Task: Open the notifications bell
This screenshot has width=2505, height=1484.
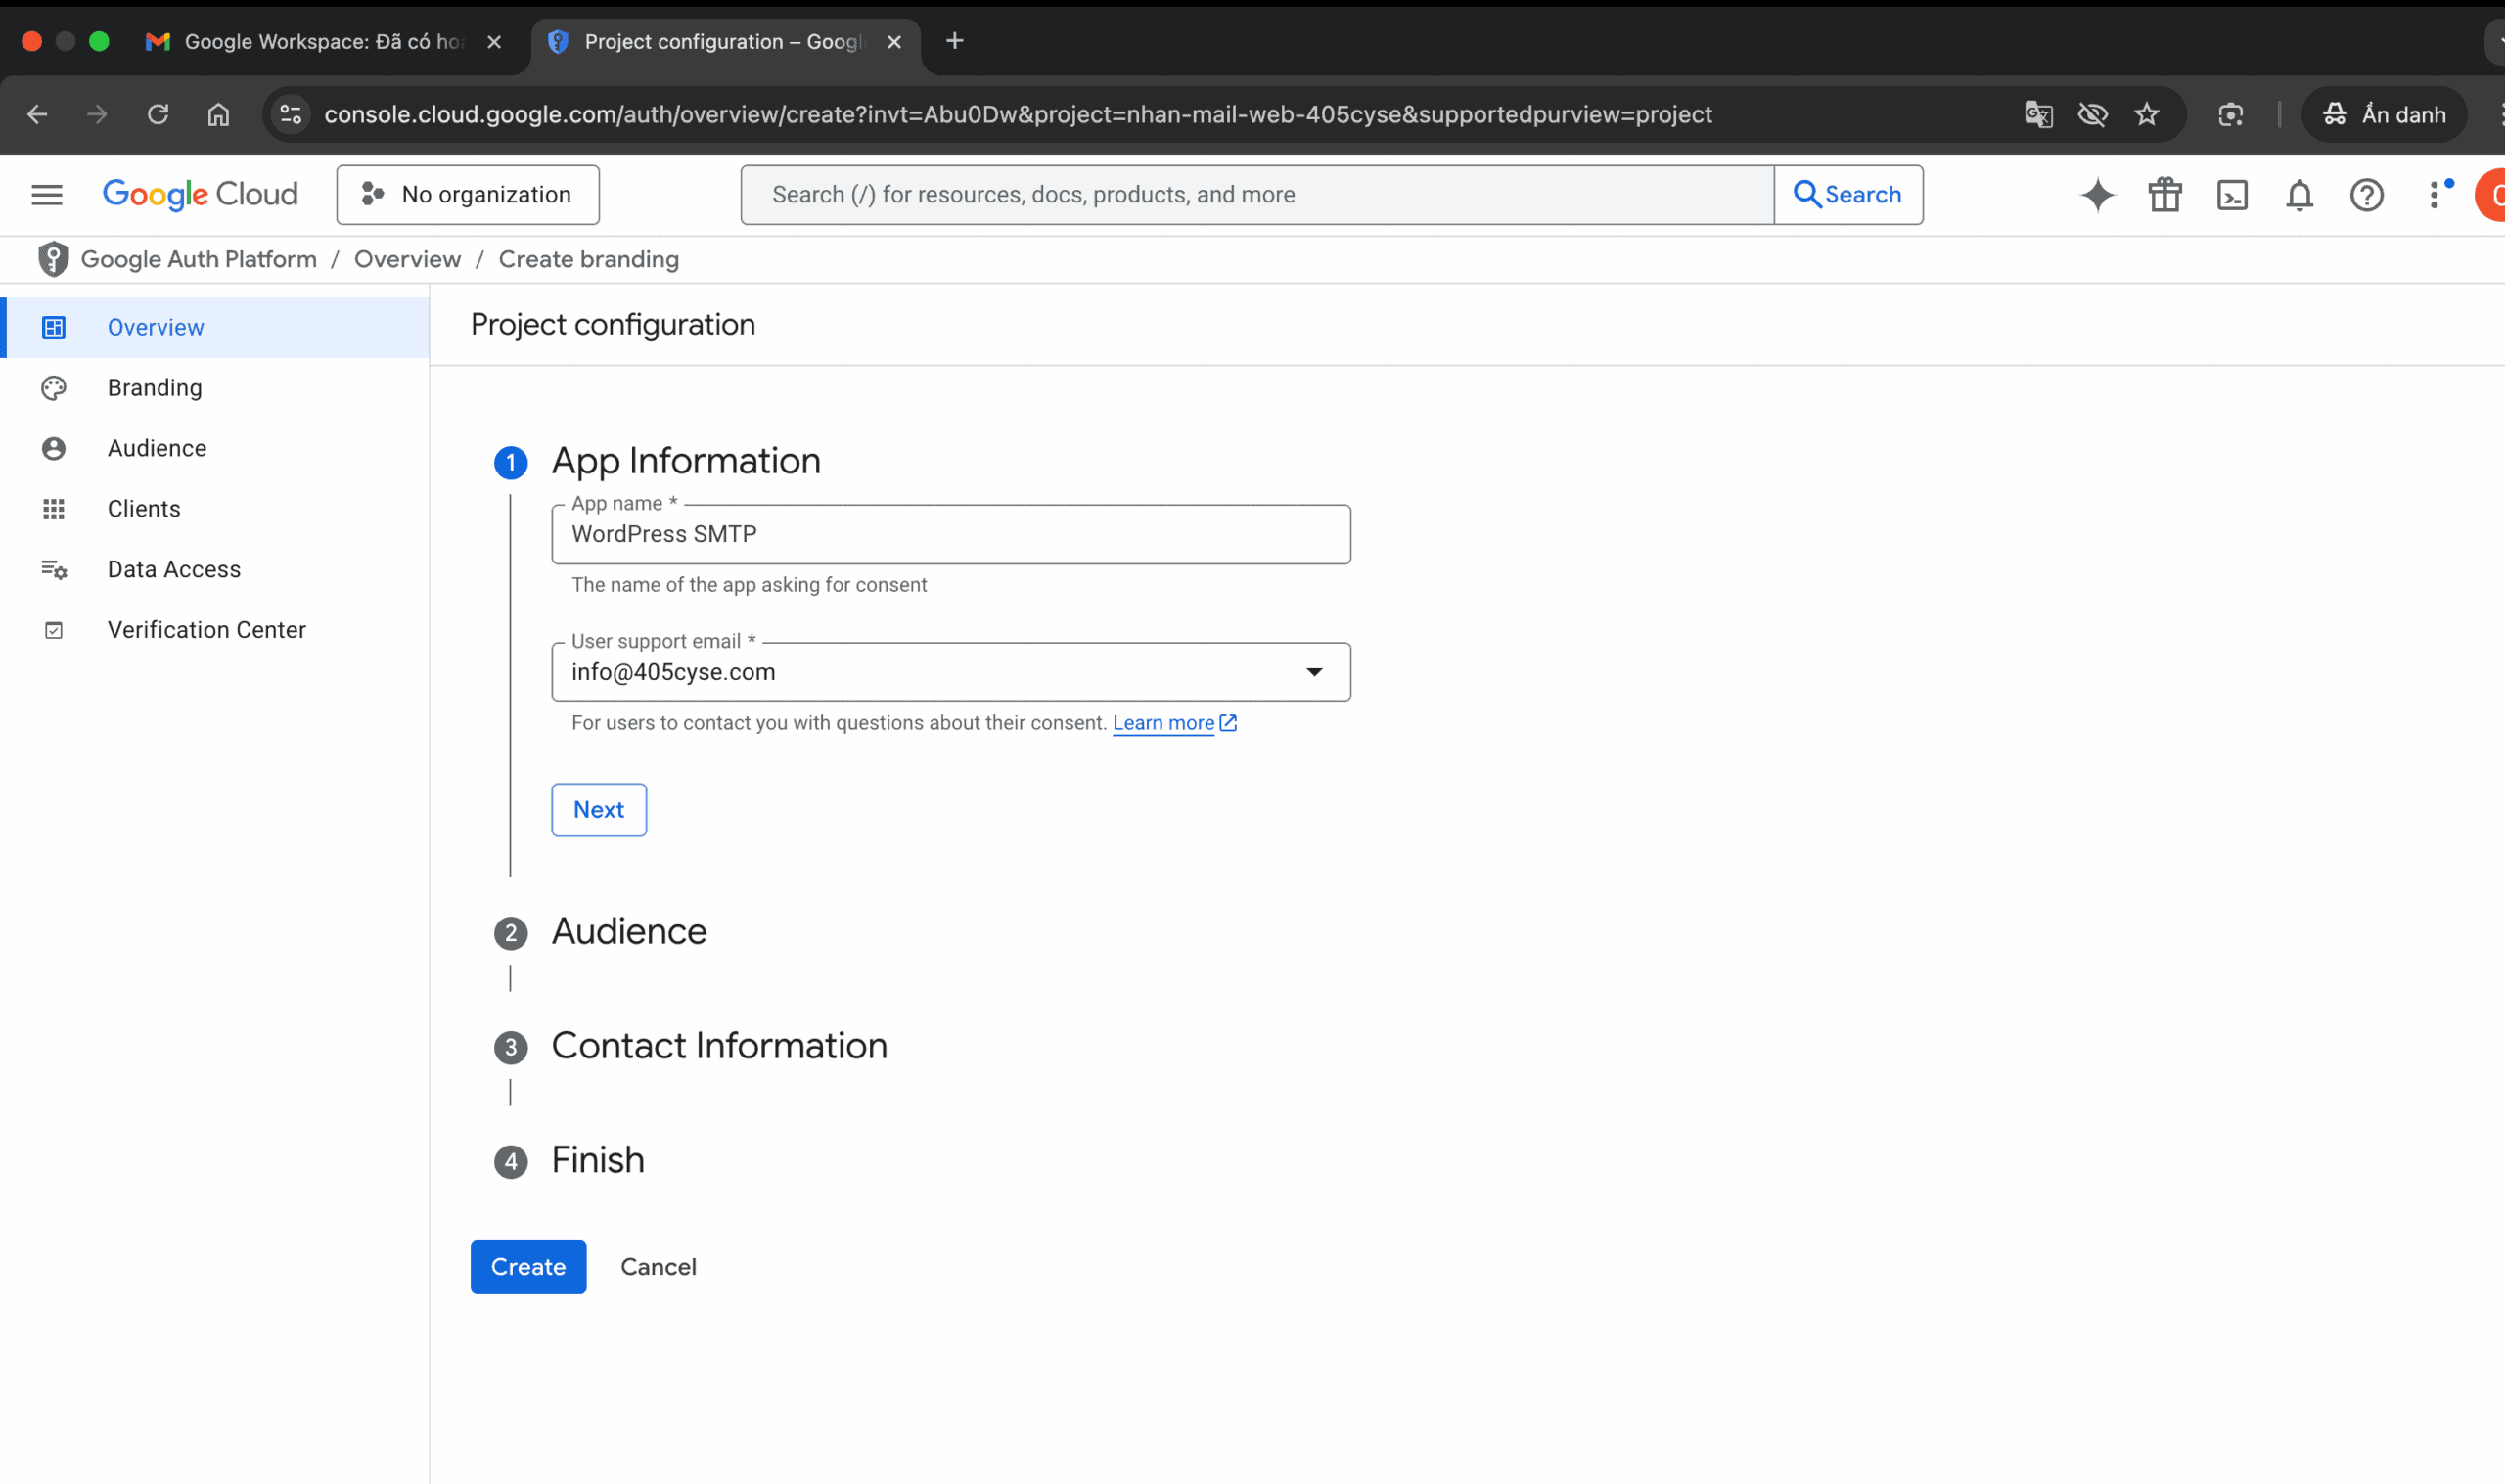Action: pos(2299,195)
